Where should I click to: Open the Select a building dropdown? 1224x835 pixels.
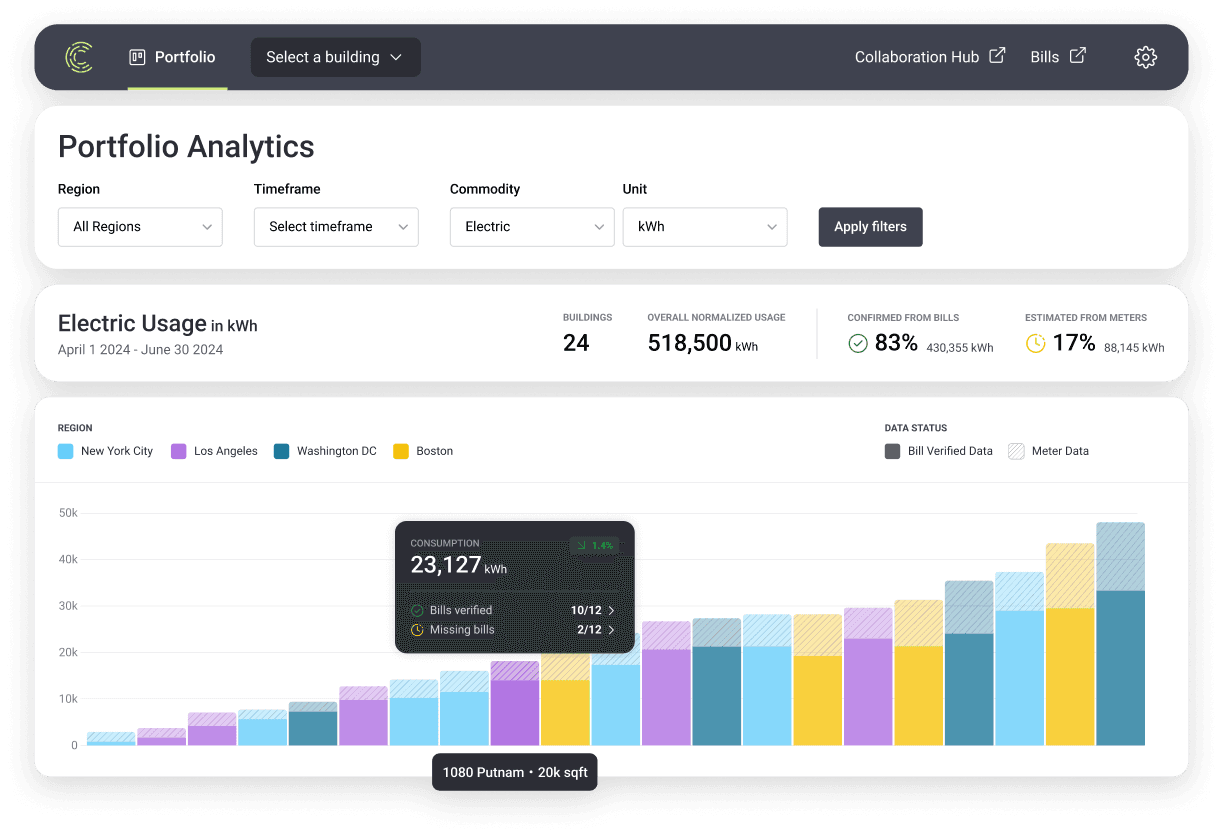(335, 57)
